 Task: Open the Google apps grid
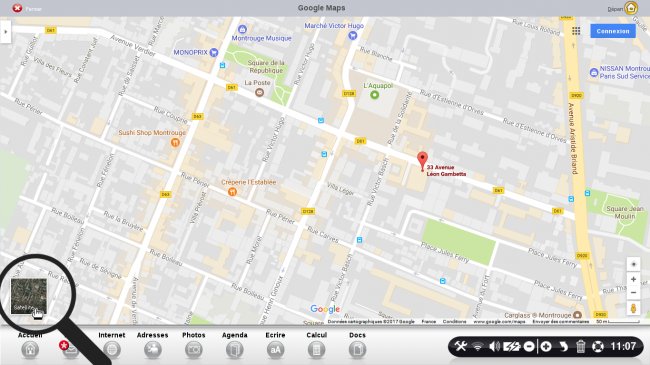point(576,31)
